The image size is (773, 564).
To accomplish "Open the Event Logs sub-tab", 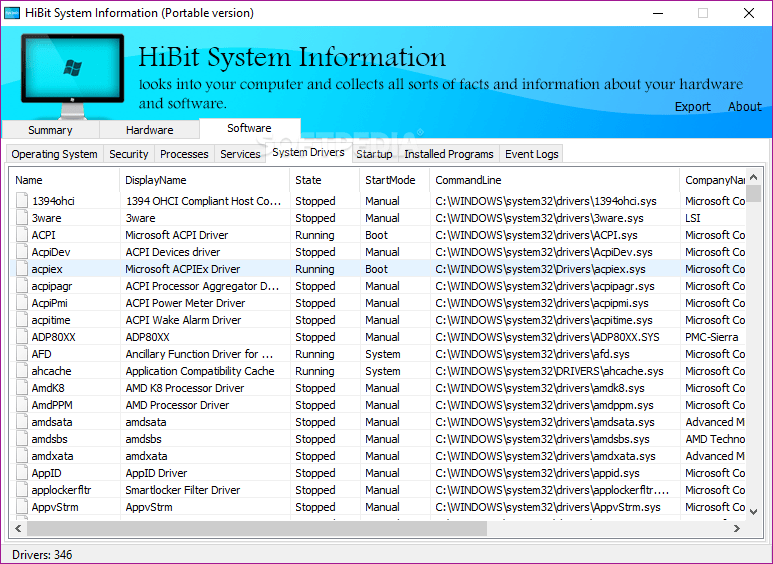I will click(x=531, y=154).
